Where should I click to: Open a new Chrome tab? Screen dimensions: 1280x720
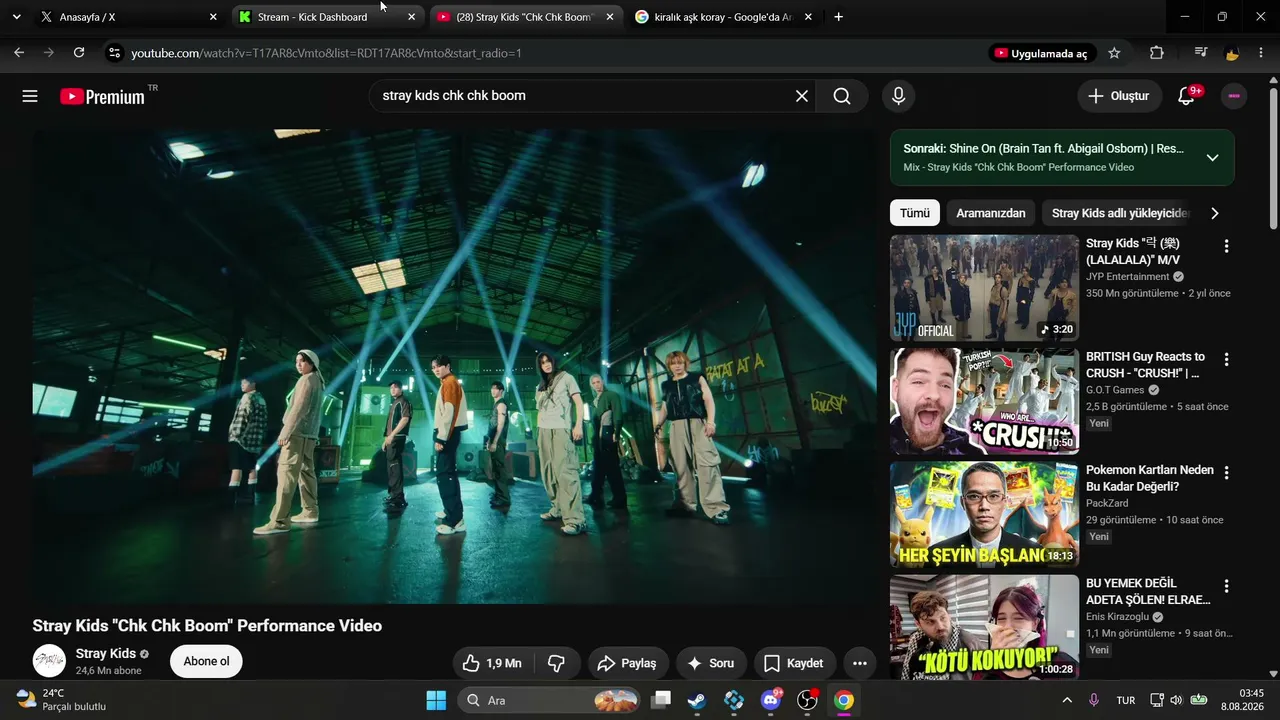tap(838, 17)
